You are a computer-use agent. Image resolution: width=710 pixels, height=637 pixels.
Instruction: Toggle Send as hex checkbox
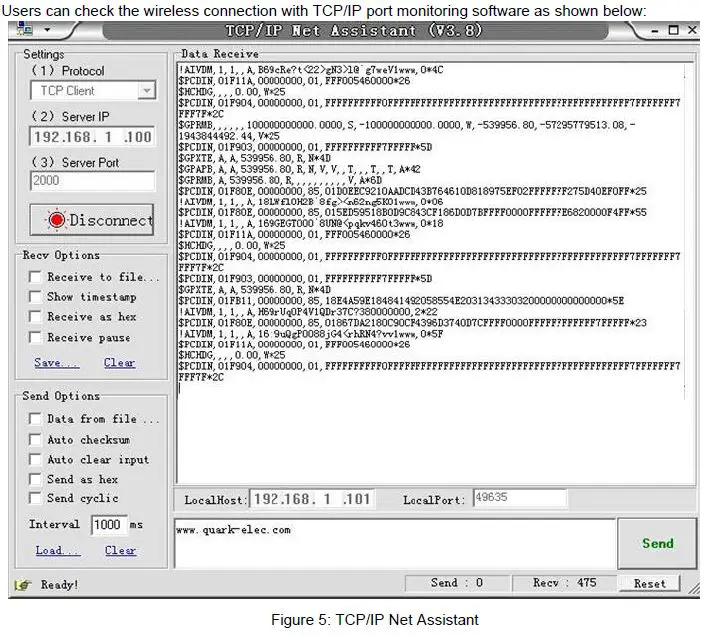click(x=35, y=479)
